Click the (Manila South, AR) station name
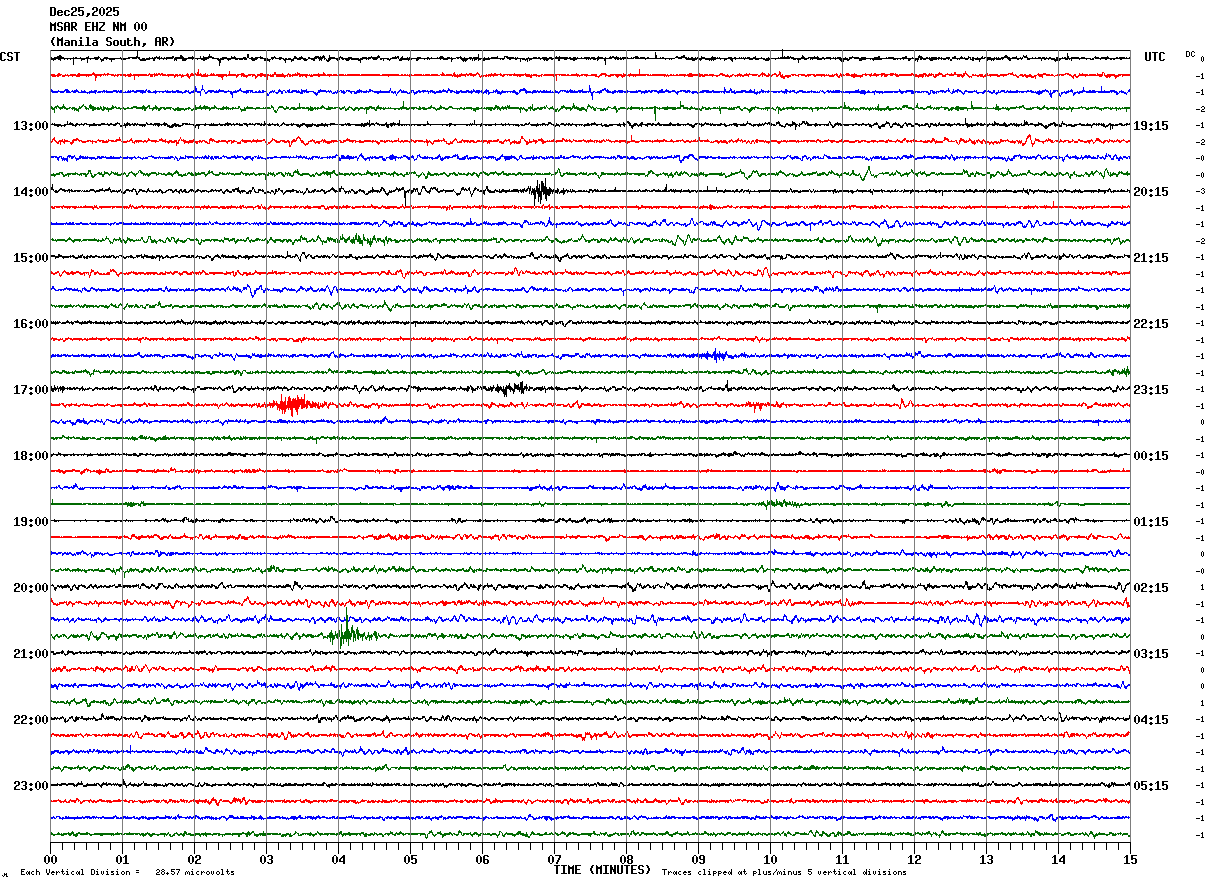 [x=112, y=42]
